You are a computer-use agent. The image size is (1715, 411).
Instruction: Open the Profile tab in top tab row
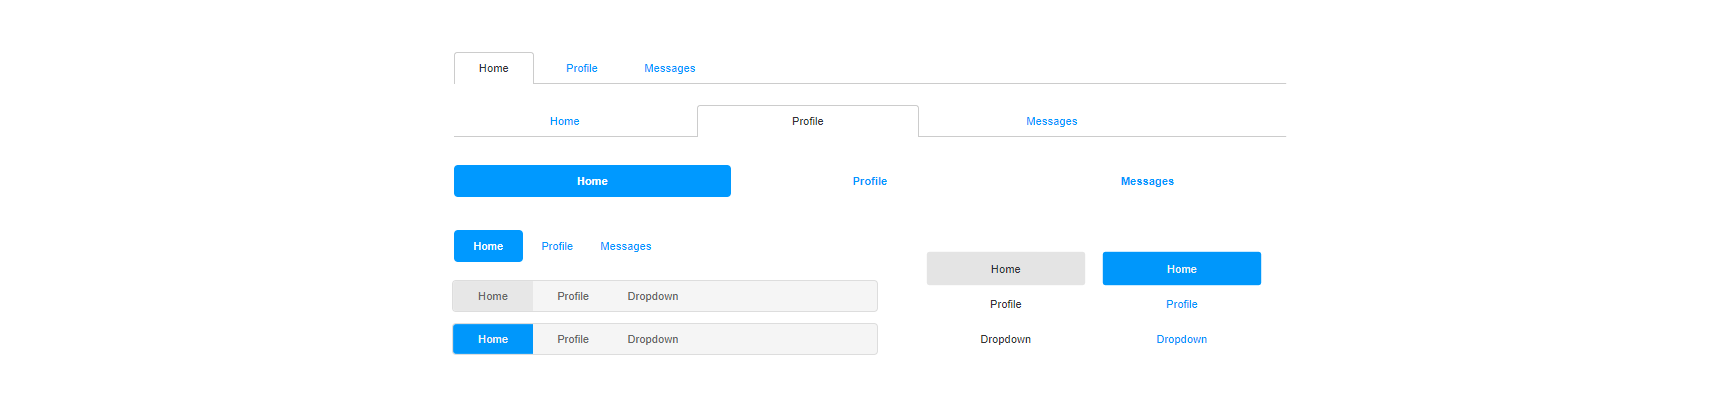[581, 68]
